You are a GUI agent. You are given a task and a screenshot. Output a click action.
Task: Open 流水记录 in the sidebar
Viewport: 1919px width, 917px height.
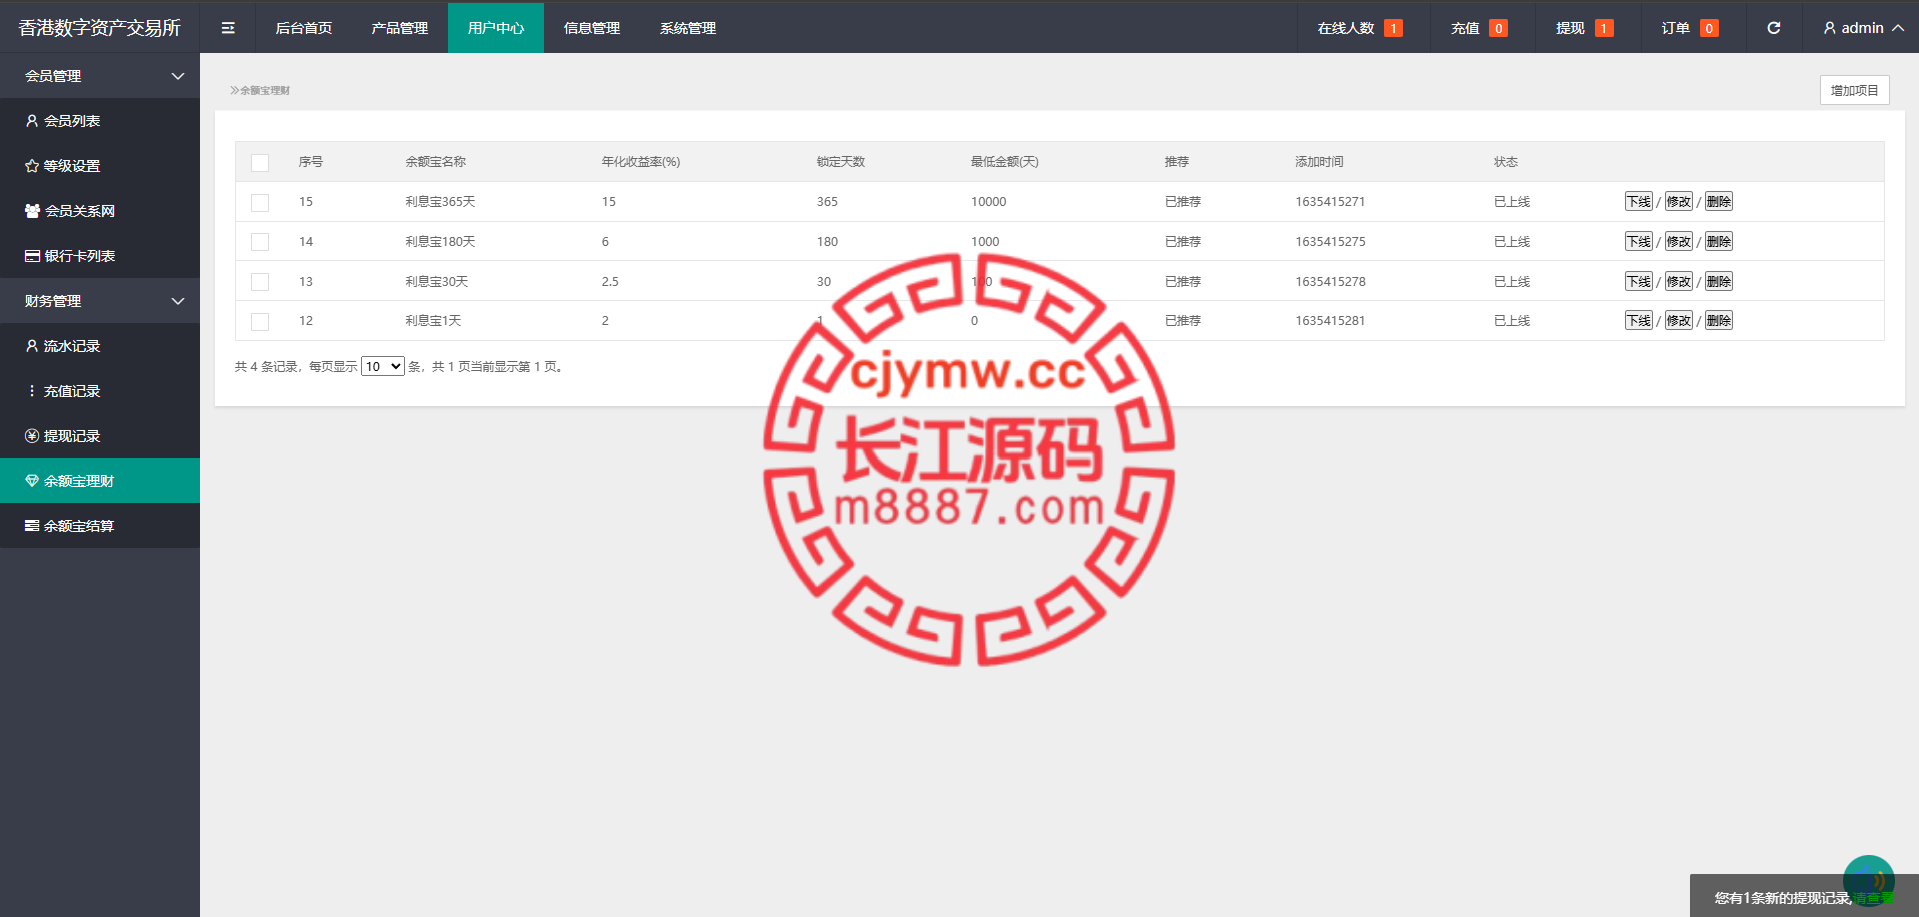100,345
